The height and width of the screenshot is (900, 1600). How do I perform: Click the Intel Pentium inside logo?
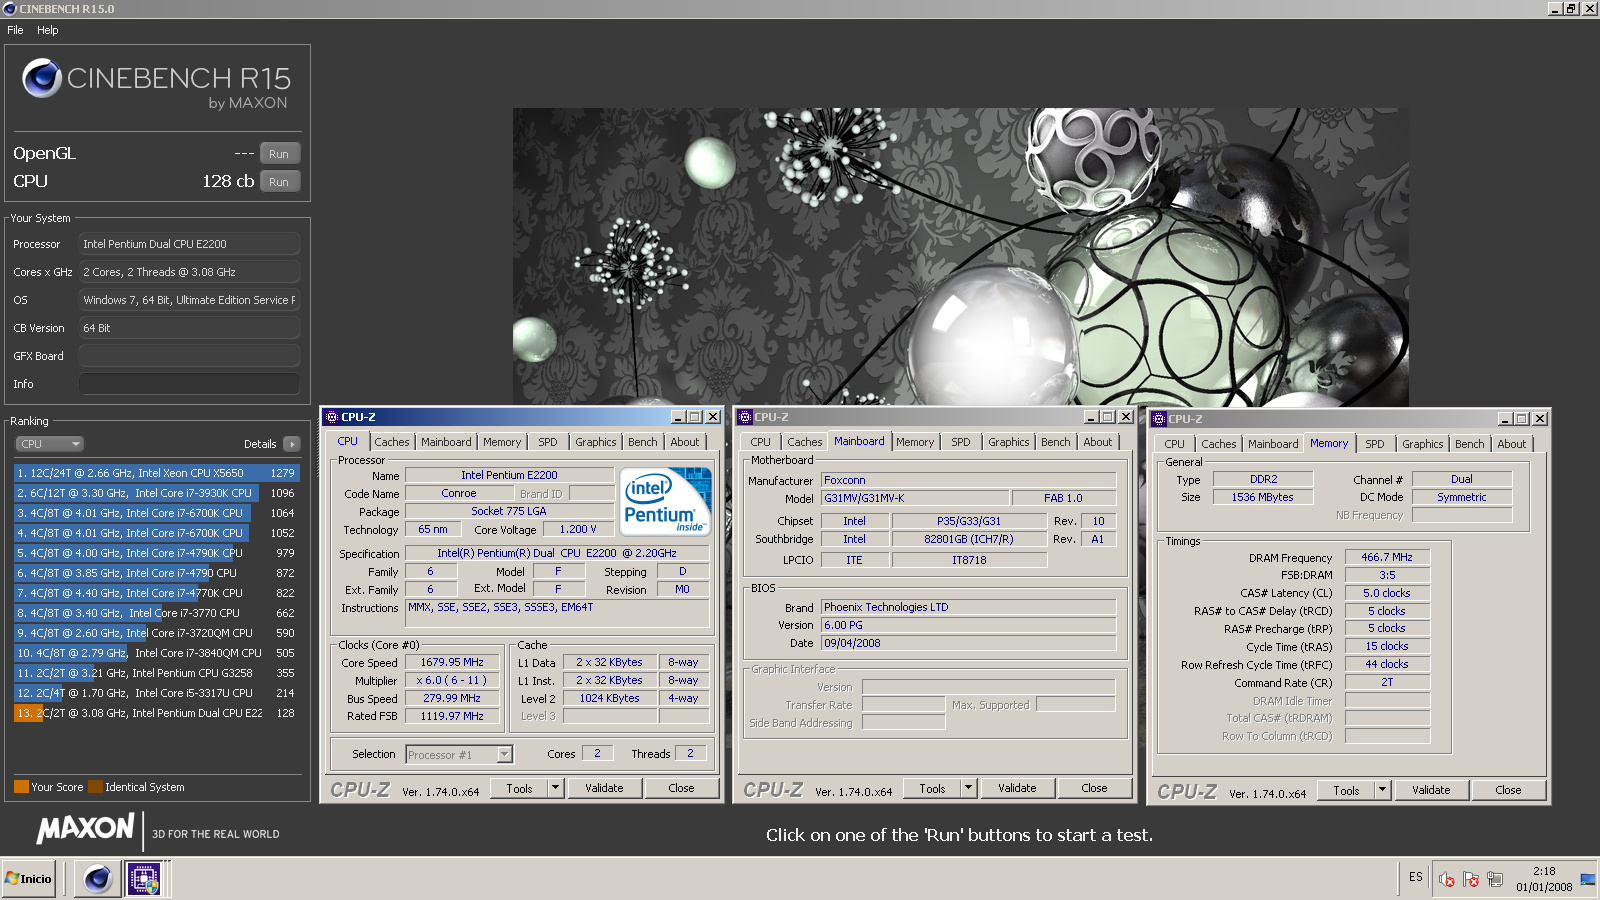(x=666, y=500)
